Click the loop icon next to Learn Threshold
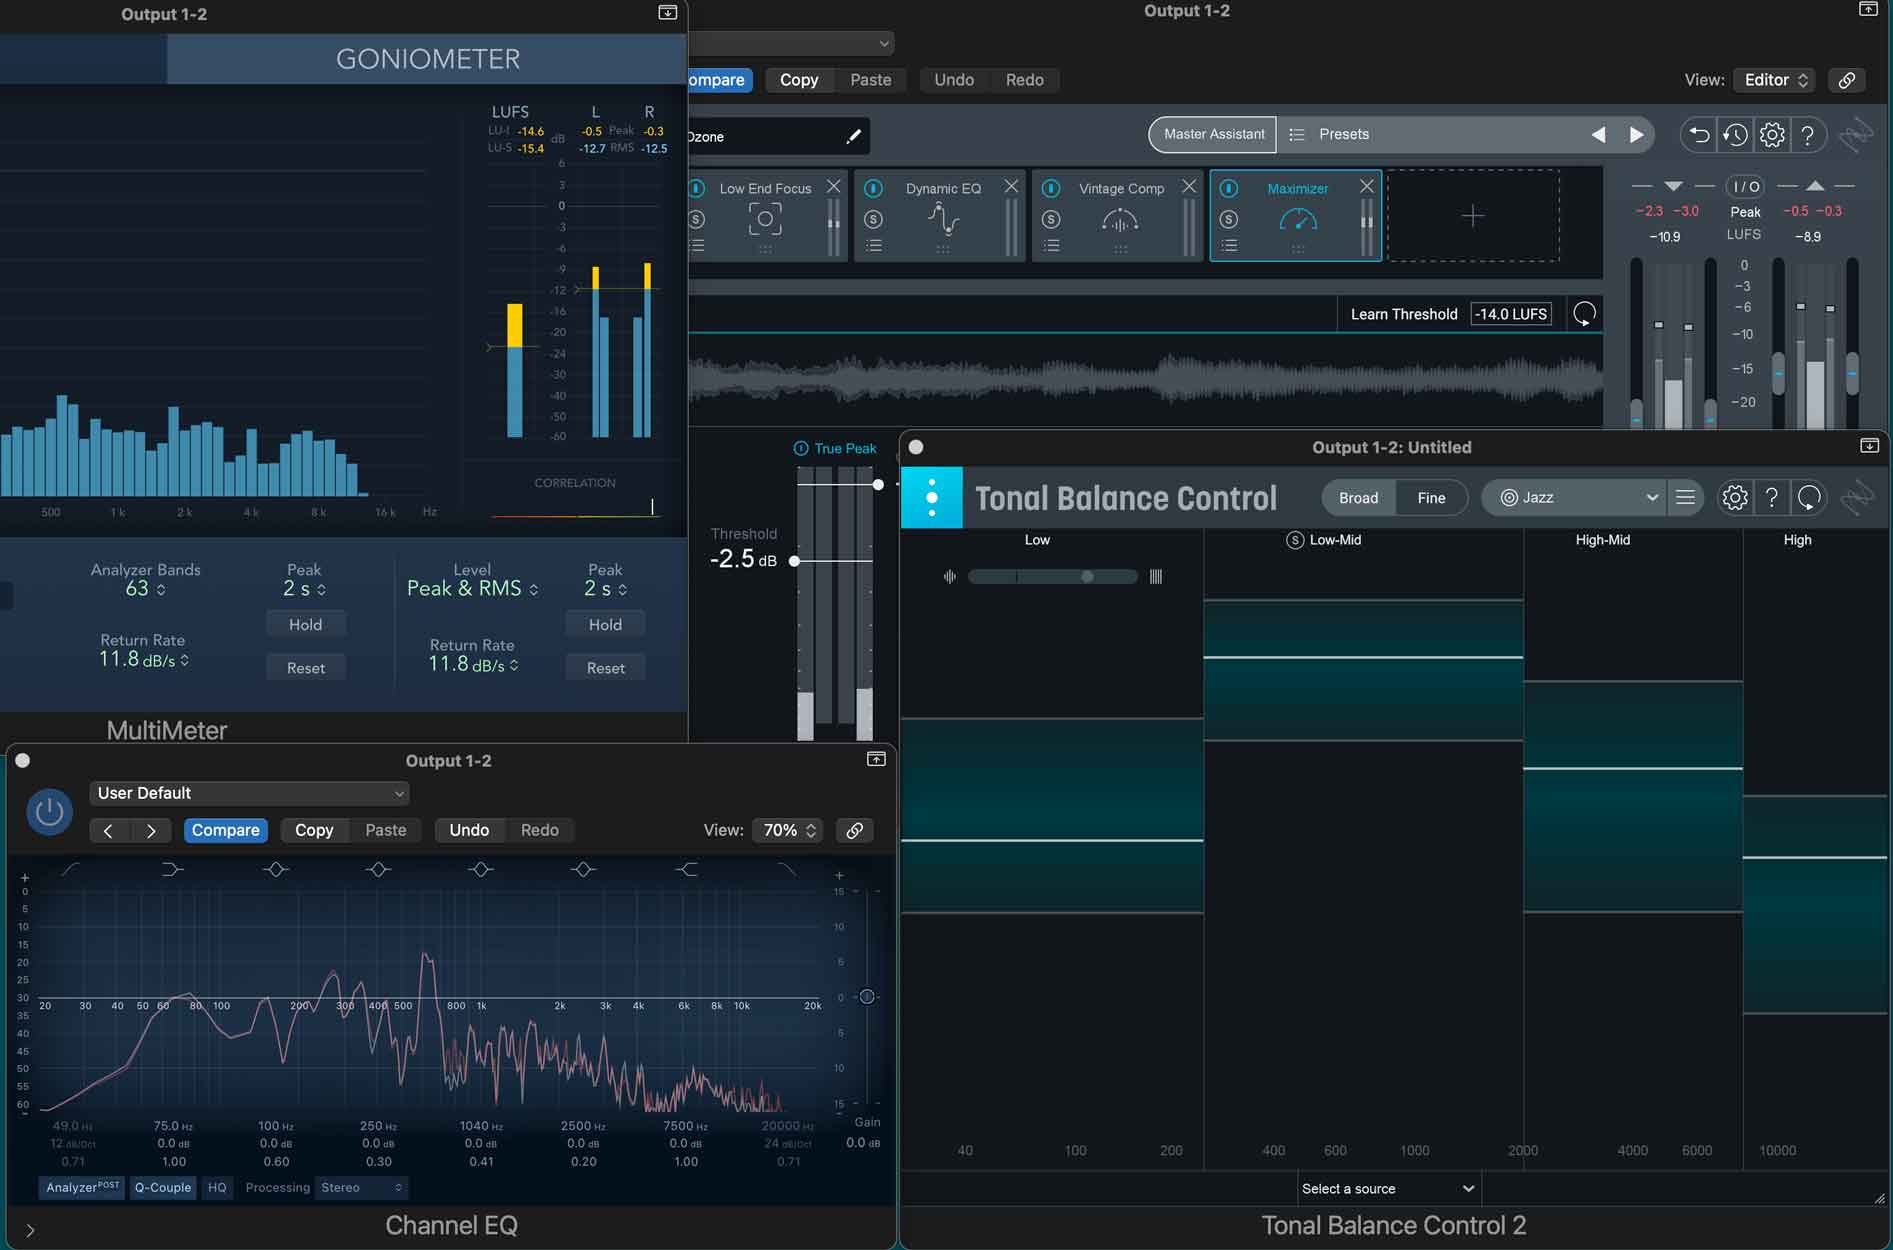The height and width of the screenshot is (1250, 1893). (1584, 314)
